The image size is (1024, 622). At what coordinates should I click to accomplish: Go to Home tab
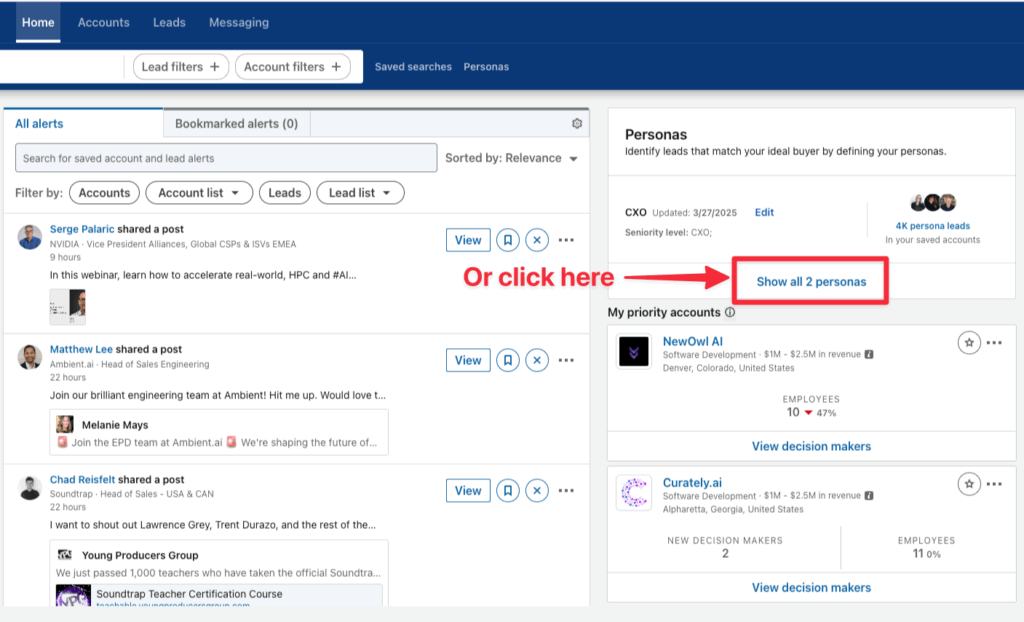[x=38, y=22]
